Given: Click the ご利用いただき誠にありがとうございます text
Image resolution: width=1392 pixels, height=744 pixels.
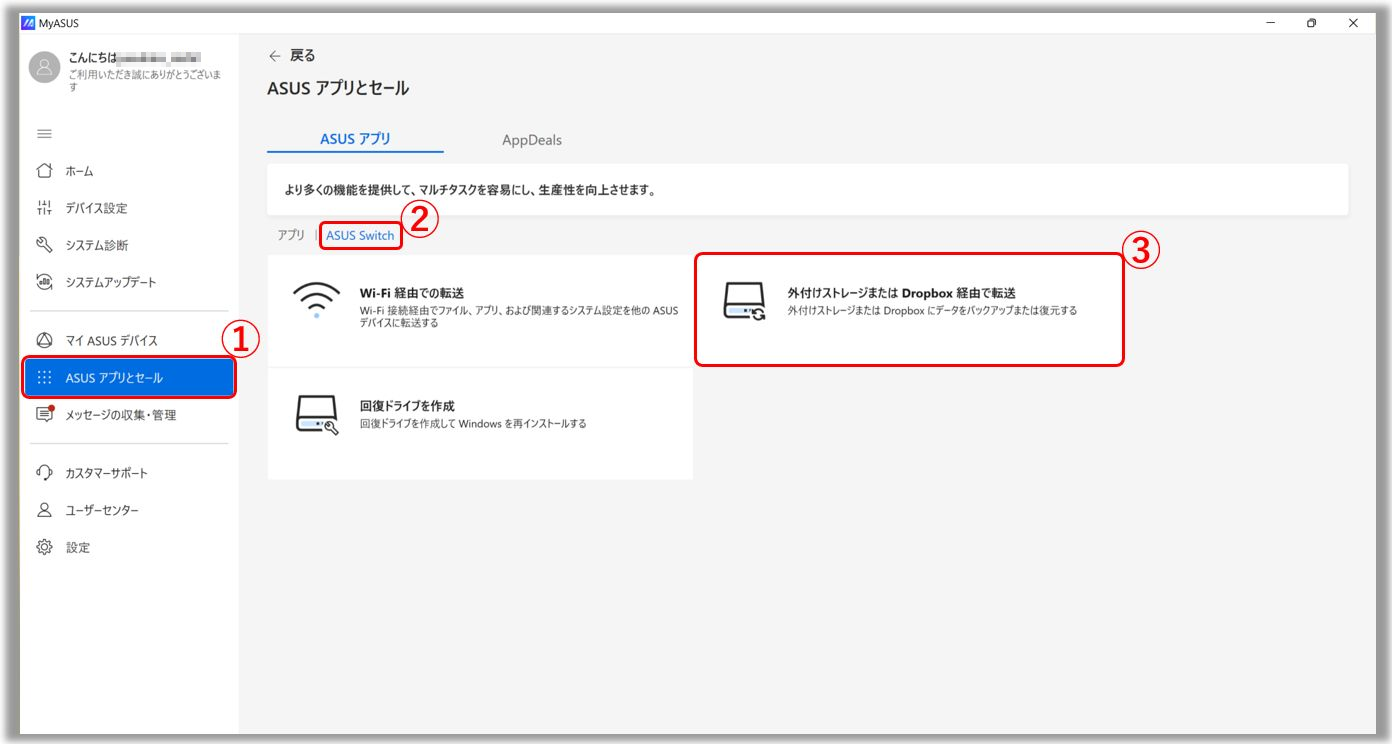Looking at the screenshot, I should [146, 81].
